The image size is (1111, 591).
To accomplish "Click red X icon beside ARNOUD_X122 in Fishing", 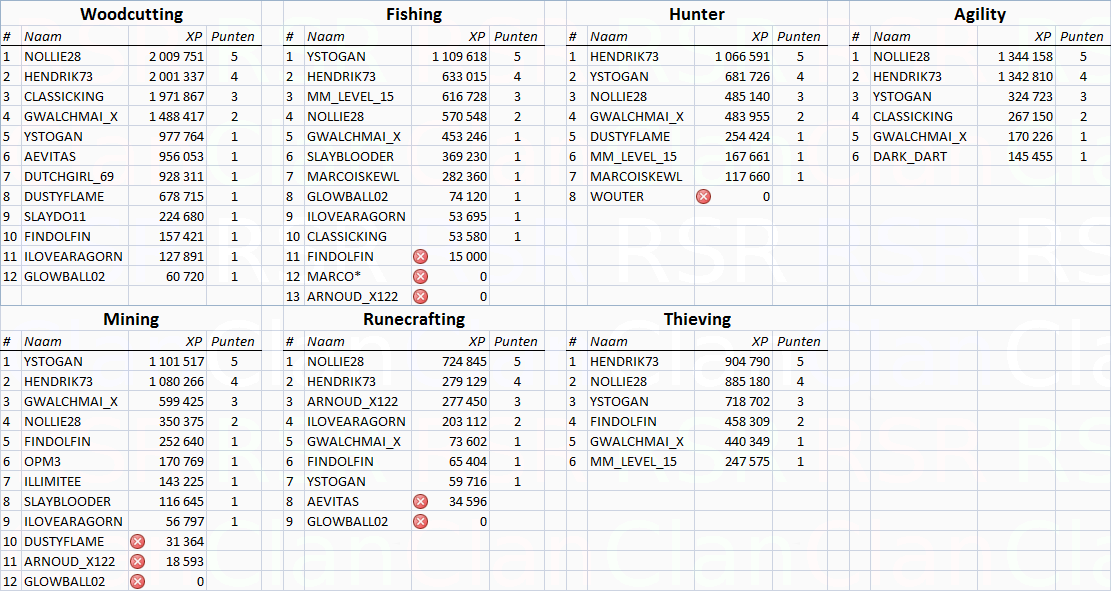I will 420,296.
